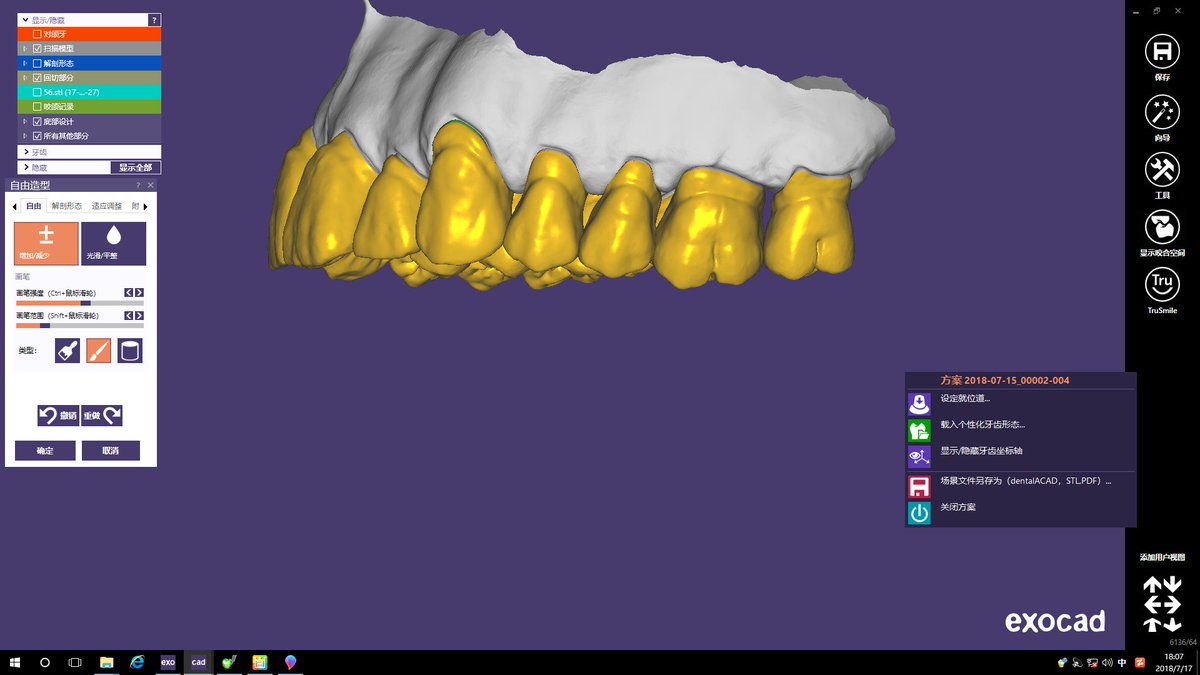The image size is (1200, 675).
Task: Toggle the 咬颌记录 checkbox
Action: click(x=38, y=106)
